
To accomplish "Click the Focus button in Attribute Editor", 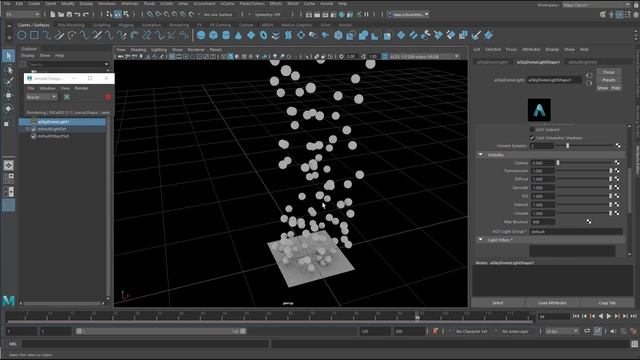I will (609, 72).
